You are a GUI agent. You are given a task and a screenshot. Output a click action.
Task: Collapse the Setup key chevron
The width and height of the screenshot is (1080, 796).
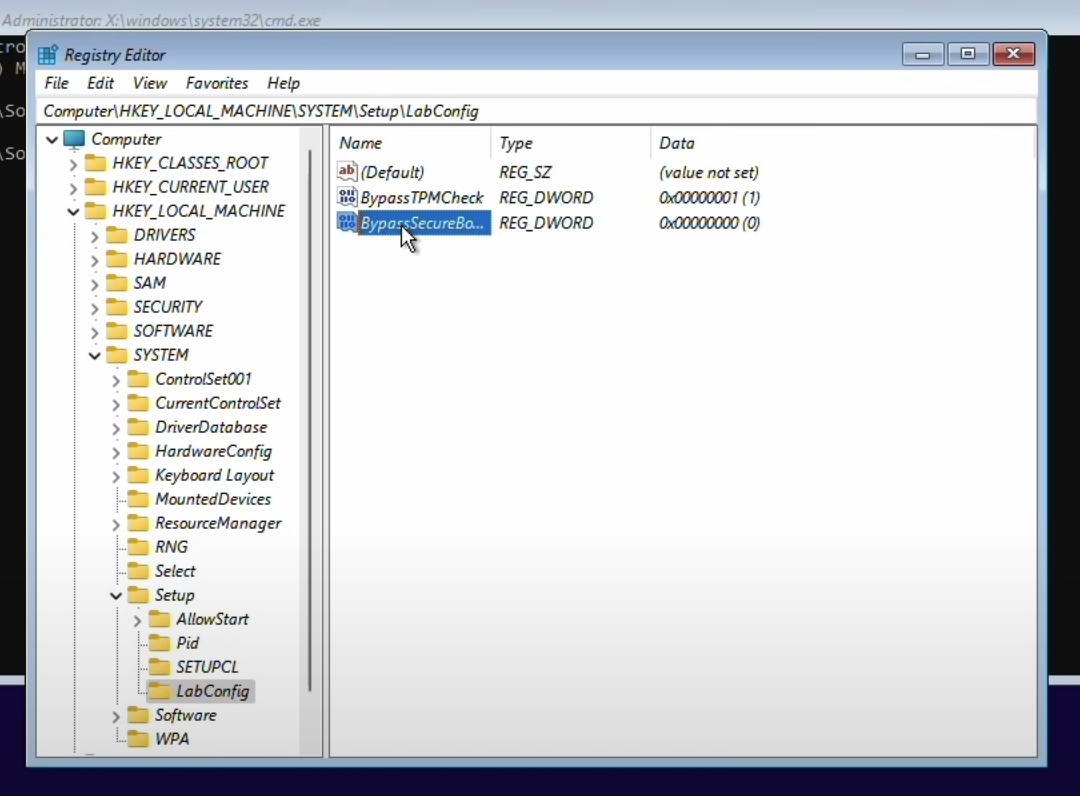pyautogui.click(x=116, y=596)
